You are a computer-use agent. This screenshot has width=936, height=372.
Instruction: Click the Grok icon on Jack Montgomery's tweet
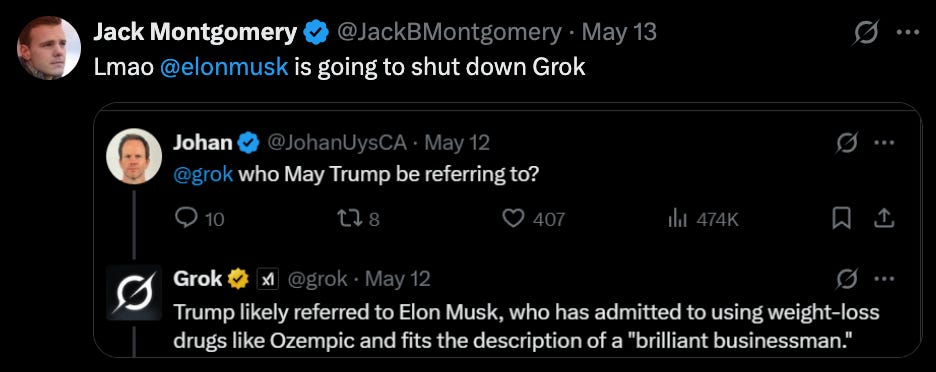tap(866, 32)
